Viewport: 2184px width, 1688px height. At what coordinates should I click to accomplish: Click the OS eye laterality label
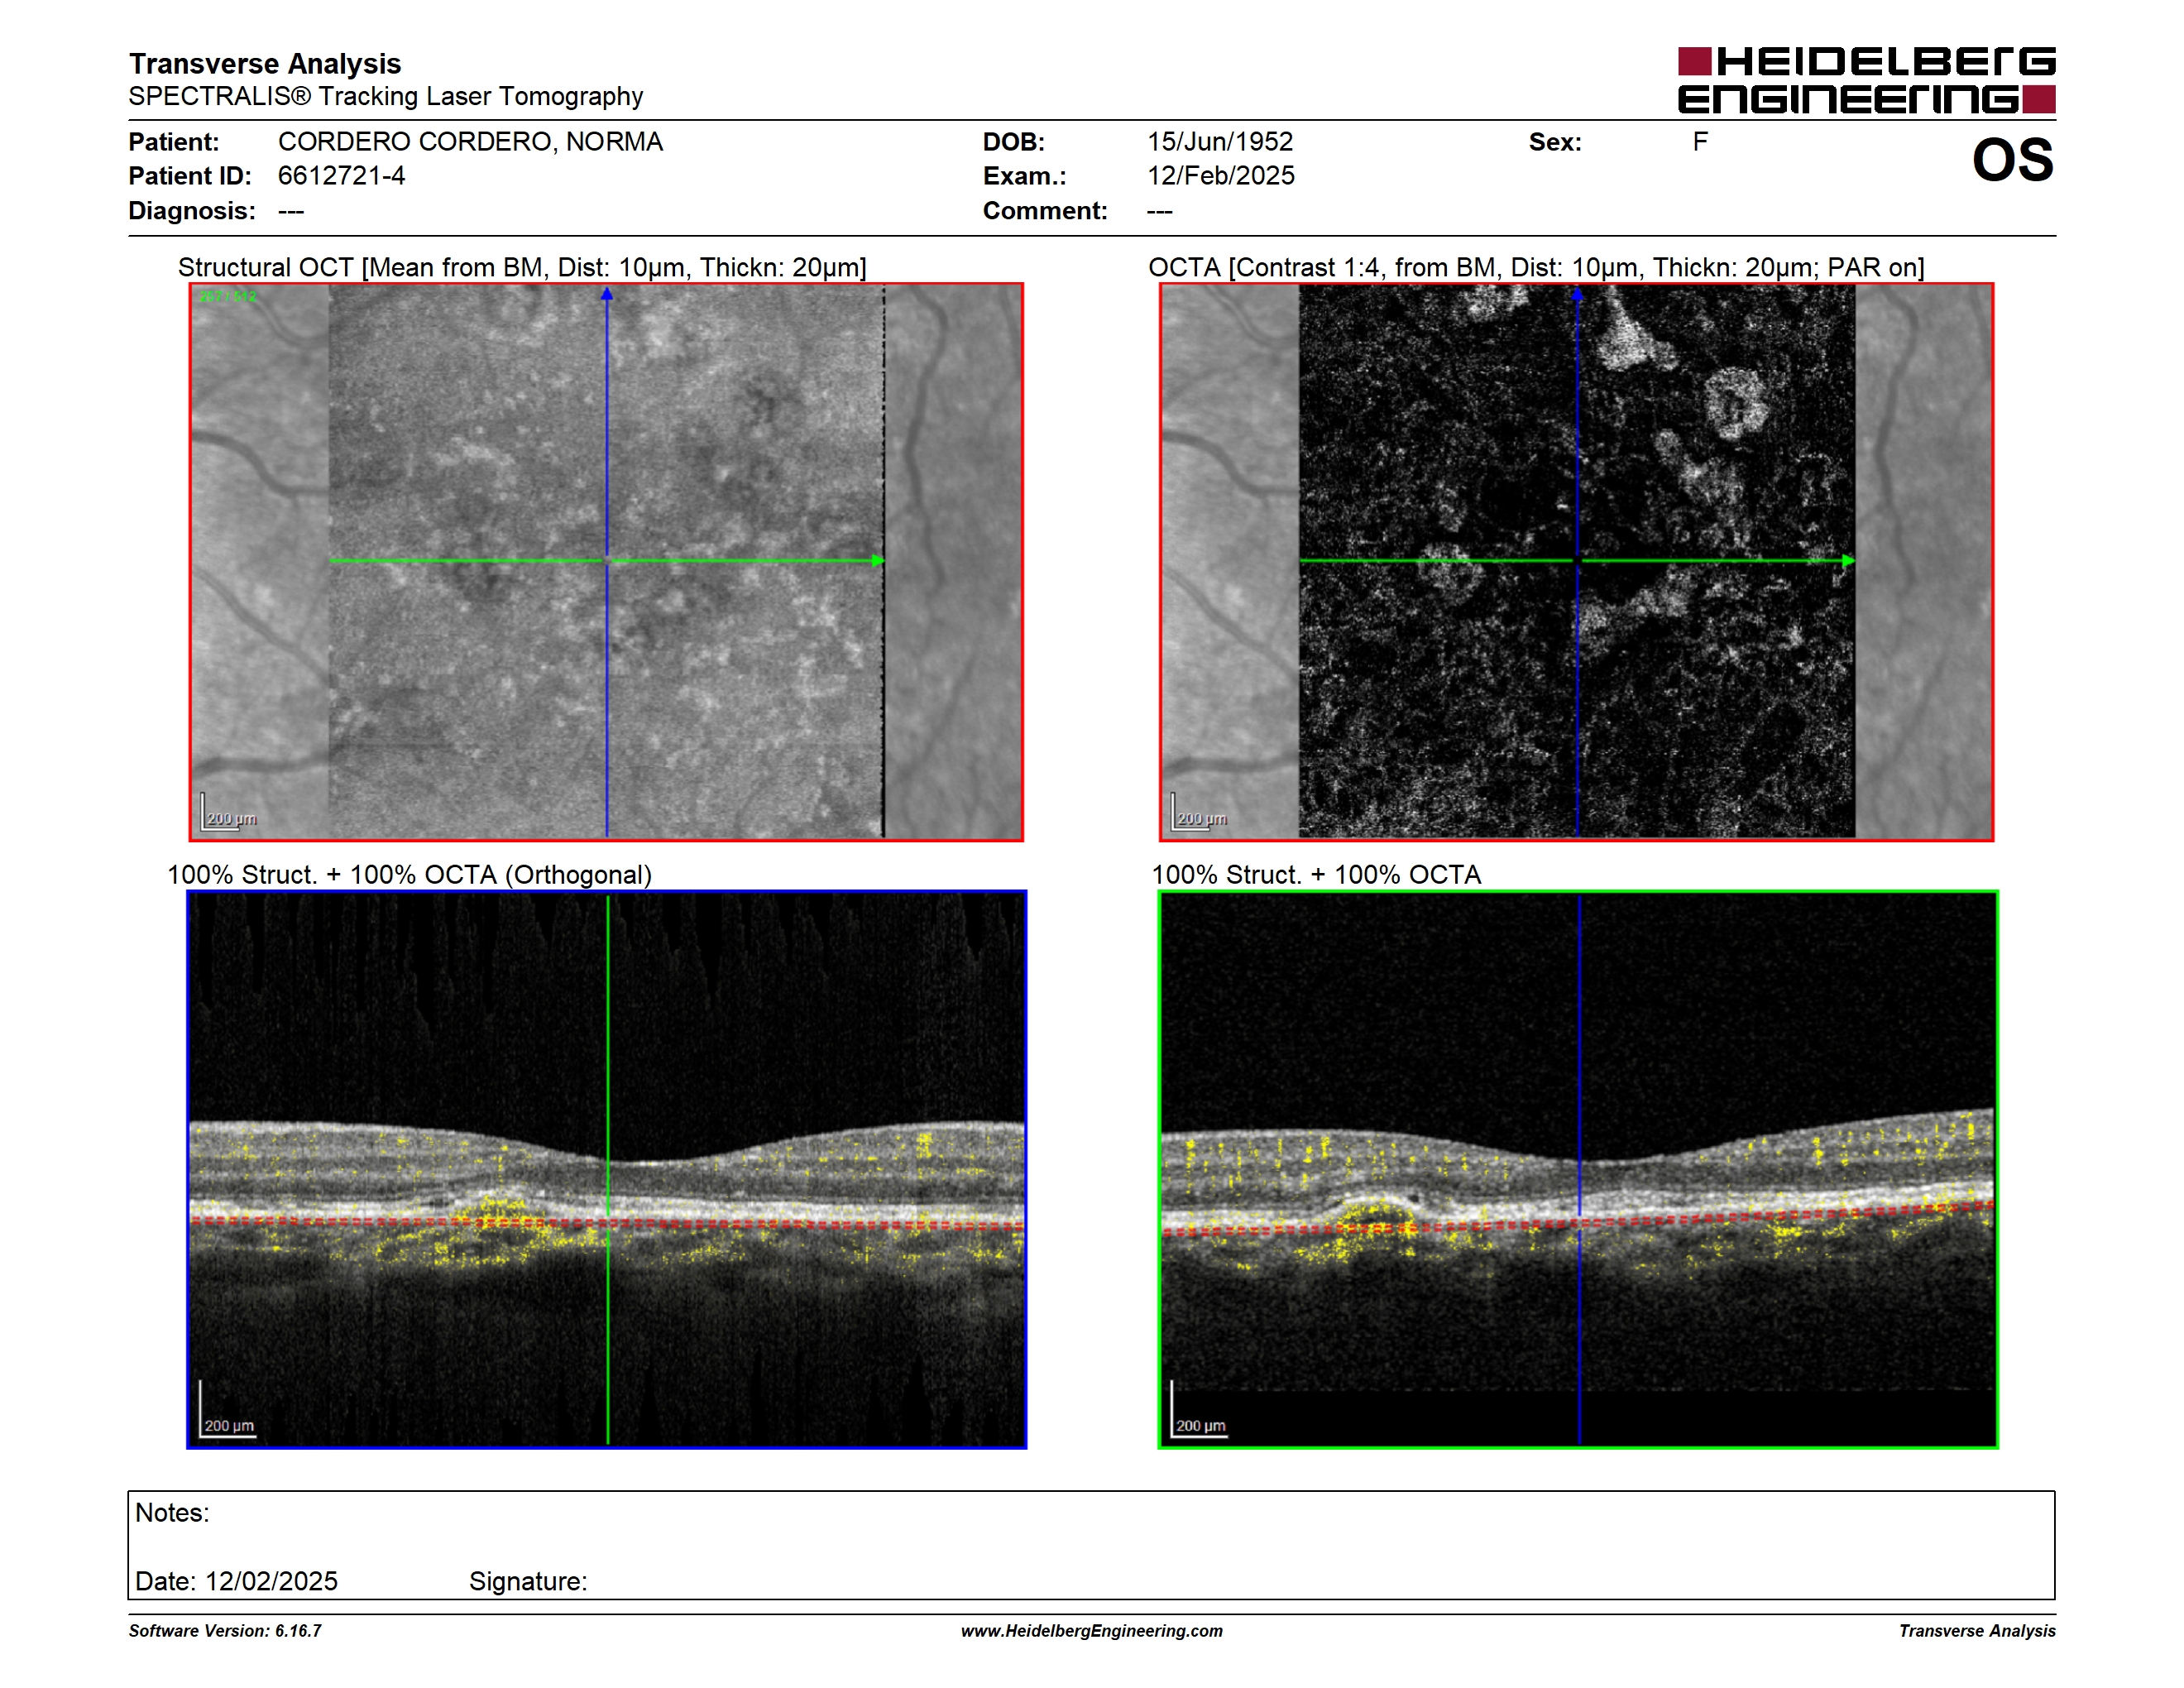tap(2012, 160)
